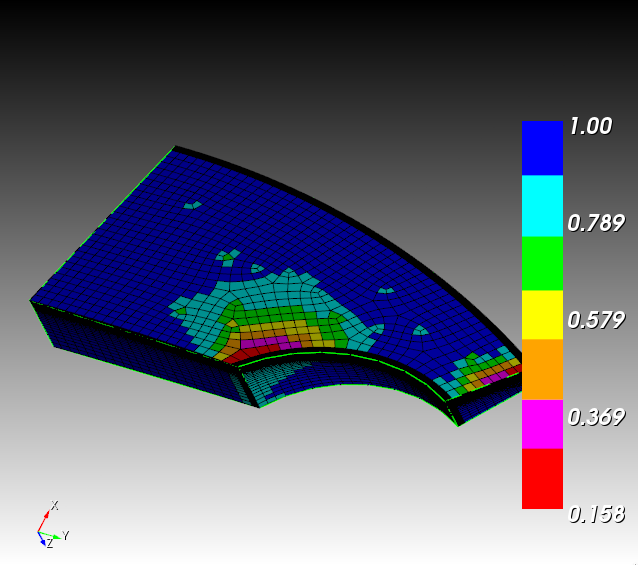Screen dimensions: 638x565
Task: Pick the green legend color band
Action: (542, 263)
